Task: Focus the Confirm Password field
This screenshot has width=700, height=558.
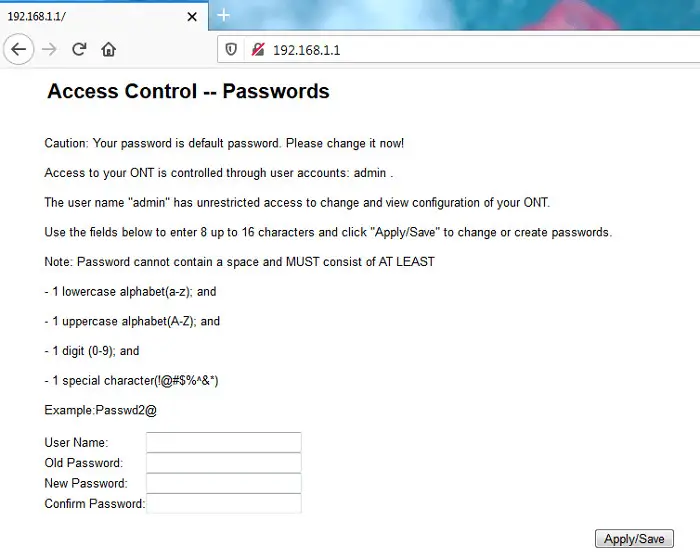Action: click(x=224, y=504)
